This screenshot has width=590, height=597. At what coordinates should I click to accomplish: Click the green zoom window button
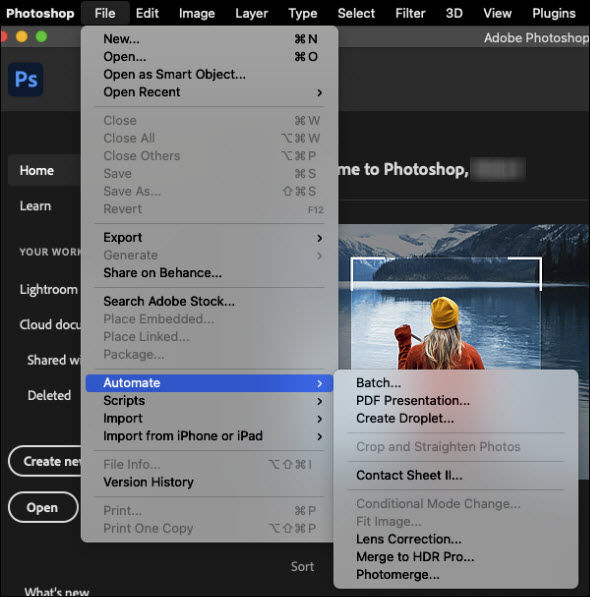pyautogui.click(x=41, y=37)
